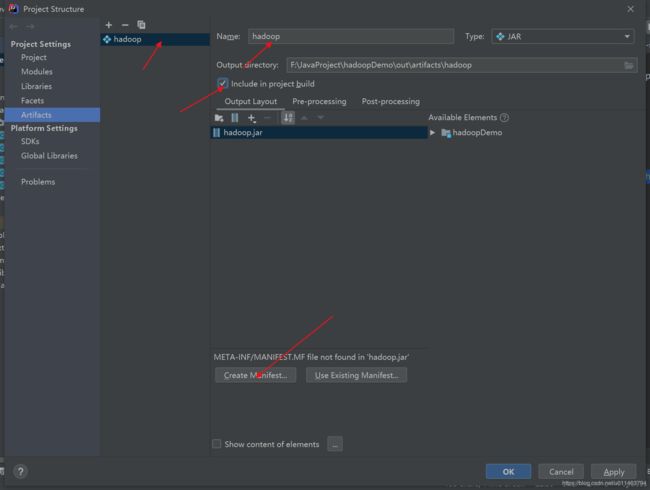Open the Type JAR dropdown
Image resolution: width=650 pixels, height=490 pixels.
pyautogui.click(x=563, y=36)
